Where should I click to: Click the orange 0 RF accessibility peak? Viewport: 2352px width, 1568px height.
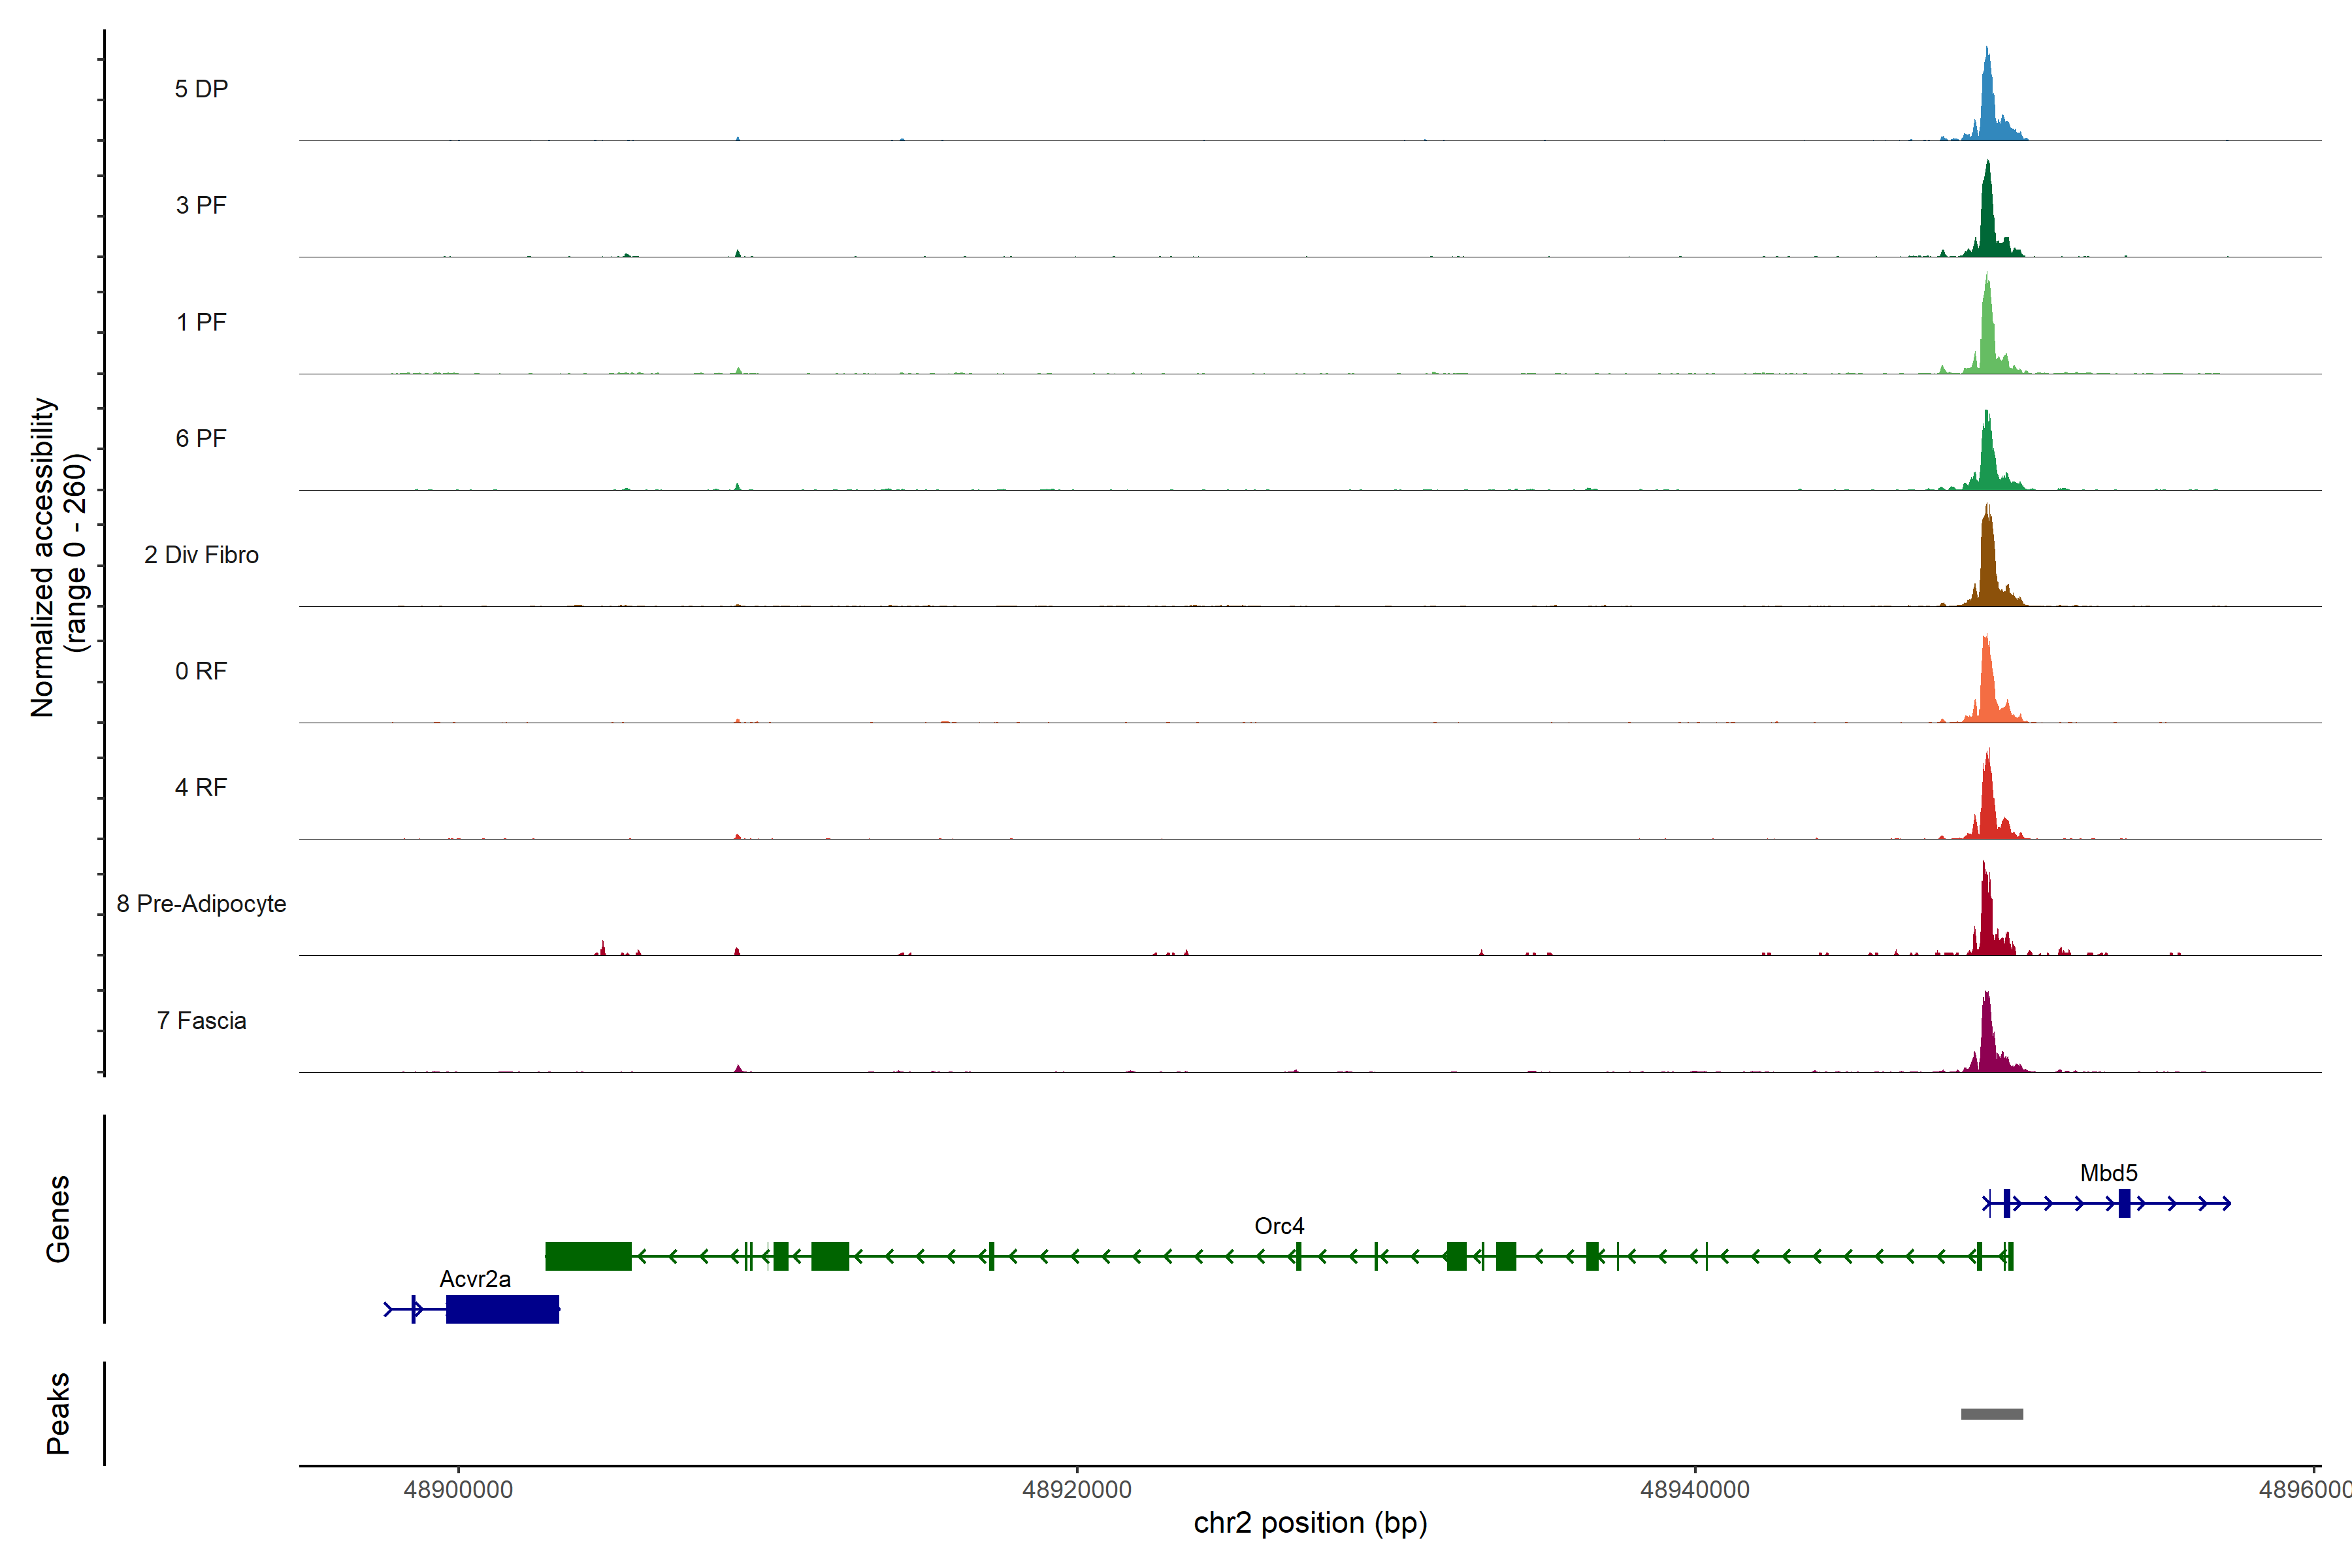[1987, 690]
